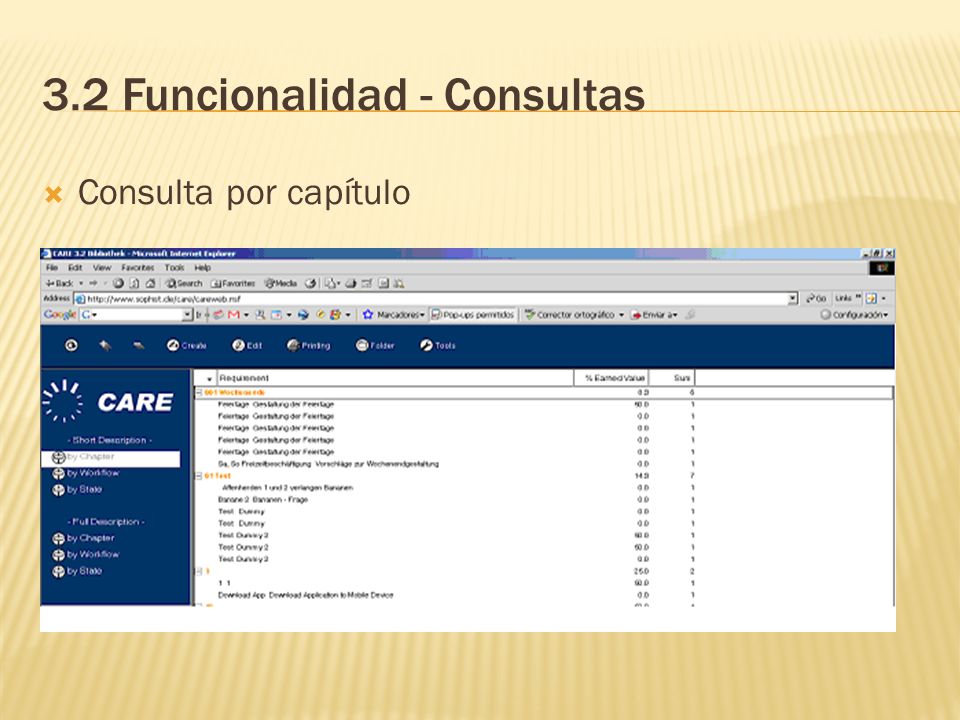
Task: Click the browser Back button
Action: pos(59,283)
